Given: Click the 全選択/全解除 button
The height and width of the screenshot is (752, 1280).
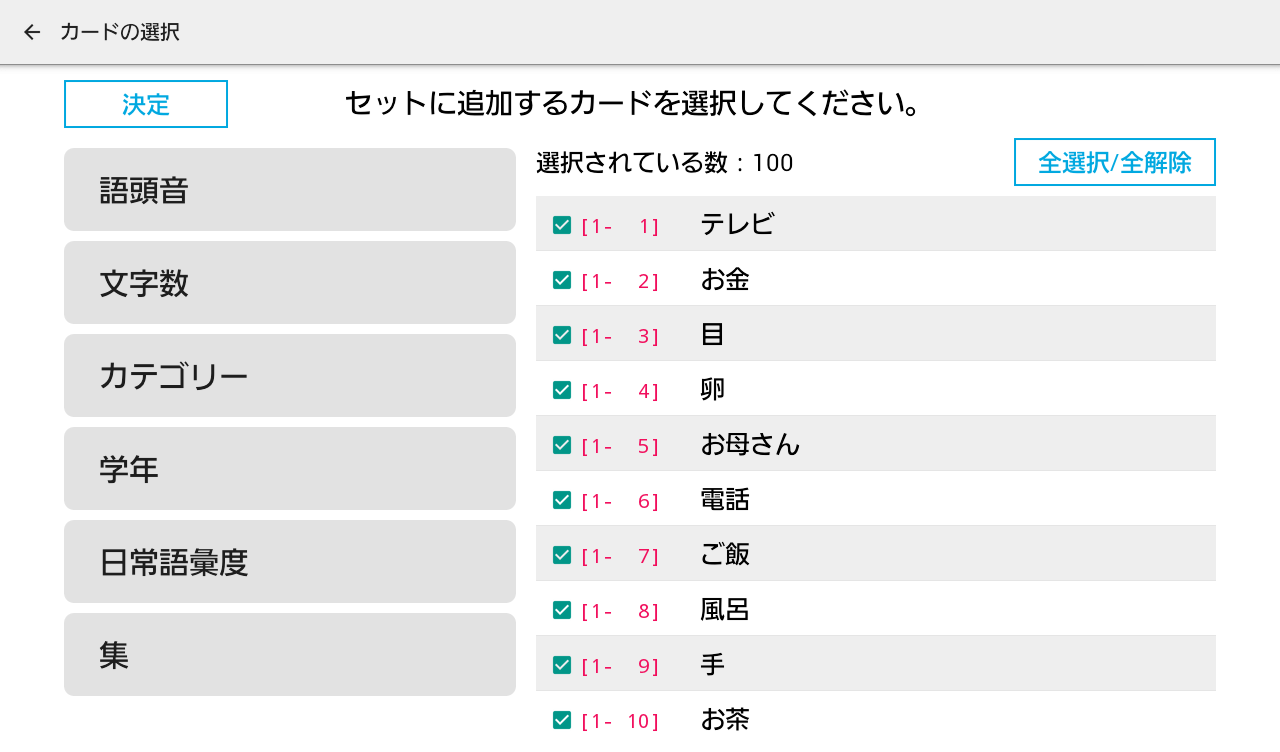Looking at the screenshot, I should [x=1114, y=162].
